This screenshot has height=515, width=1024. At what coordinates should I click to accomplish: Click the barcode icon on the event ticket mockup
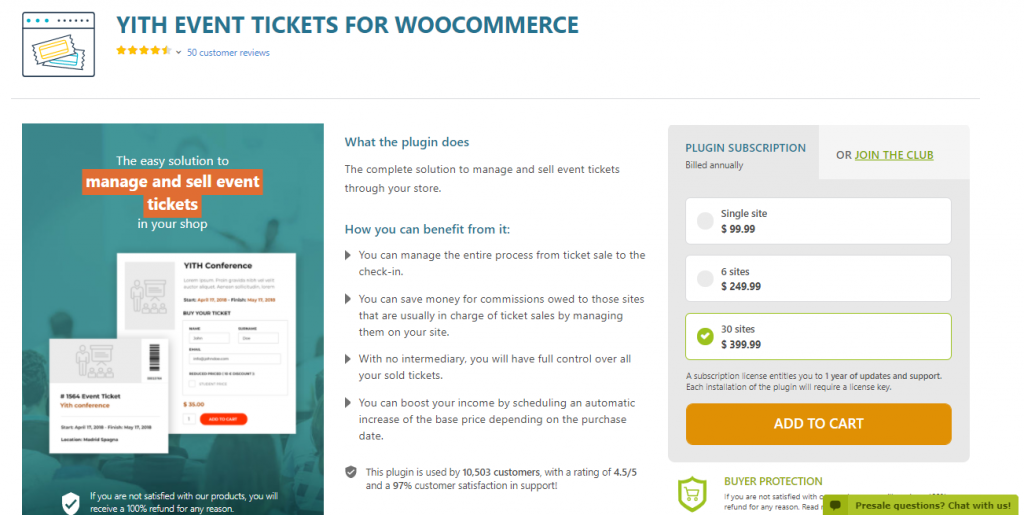[x=154, y=358]
